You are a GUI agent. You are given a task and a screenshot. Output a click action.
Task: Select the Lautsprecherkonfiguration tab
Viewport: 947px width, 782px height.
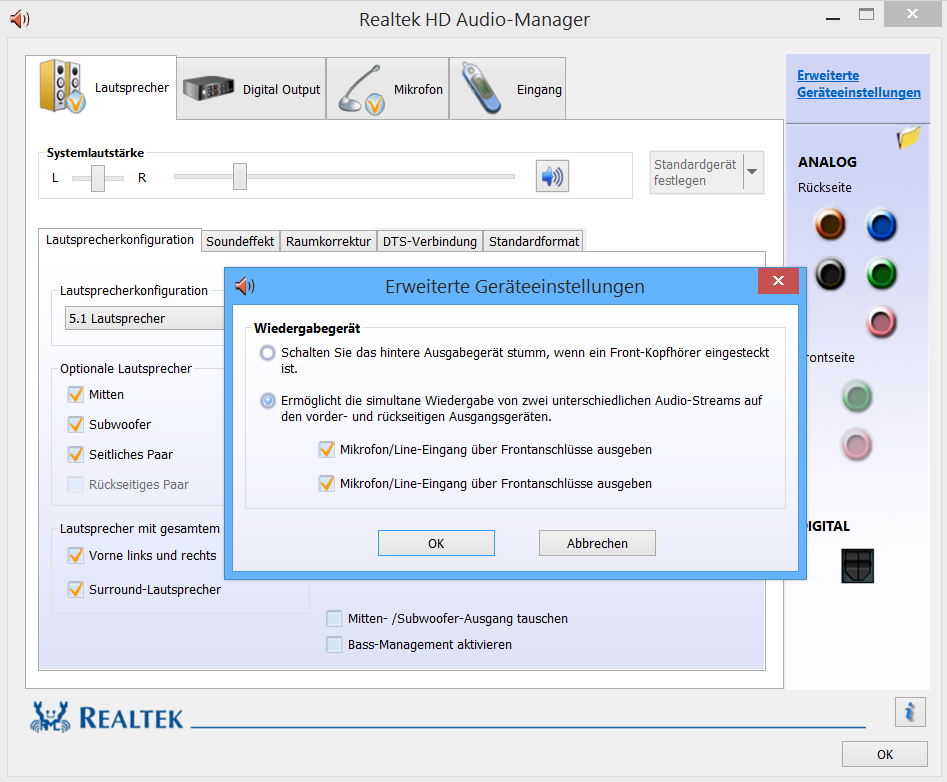coord(120,240)
